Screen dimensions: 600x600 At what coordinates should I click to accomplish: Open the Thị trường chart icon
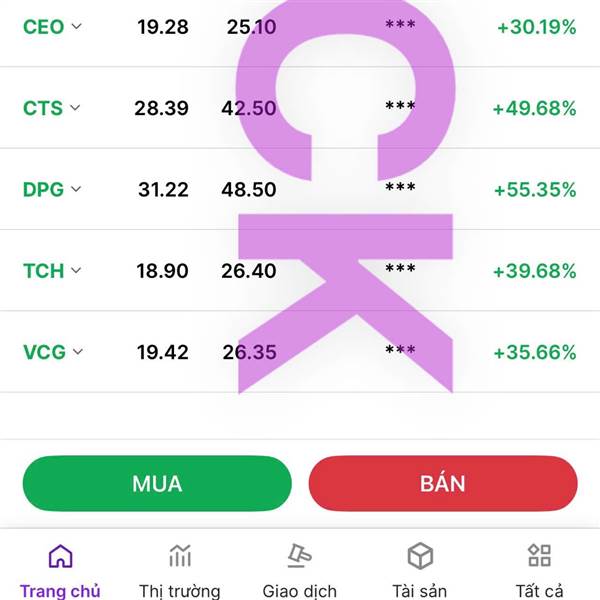(x=180, y=556)
